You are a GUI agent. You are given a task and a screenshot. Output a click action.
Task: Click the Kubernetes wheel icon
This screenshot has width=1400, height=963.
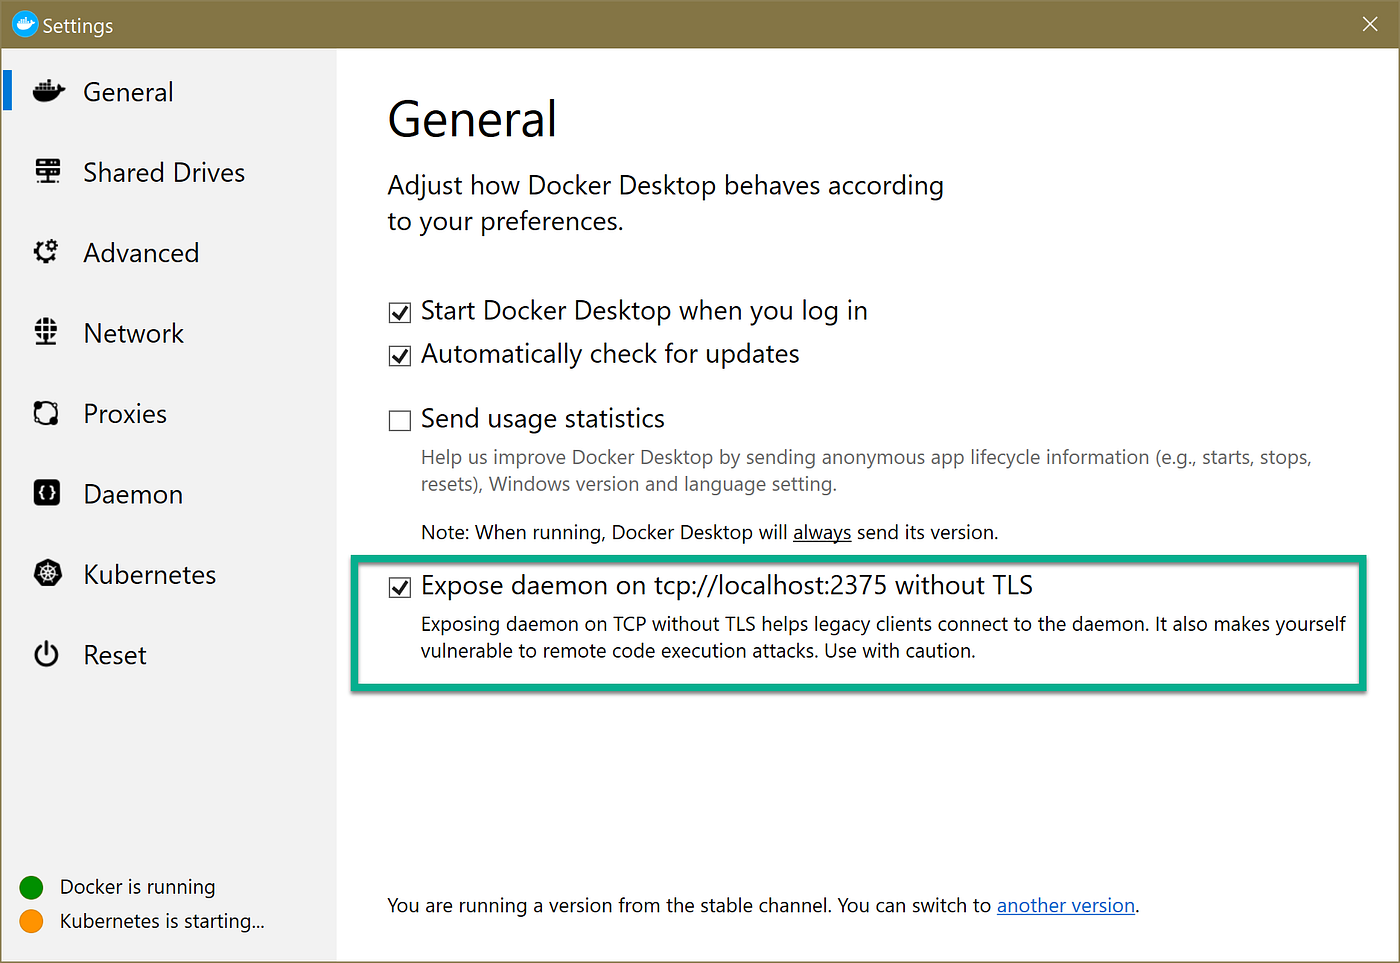point(47,573)
